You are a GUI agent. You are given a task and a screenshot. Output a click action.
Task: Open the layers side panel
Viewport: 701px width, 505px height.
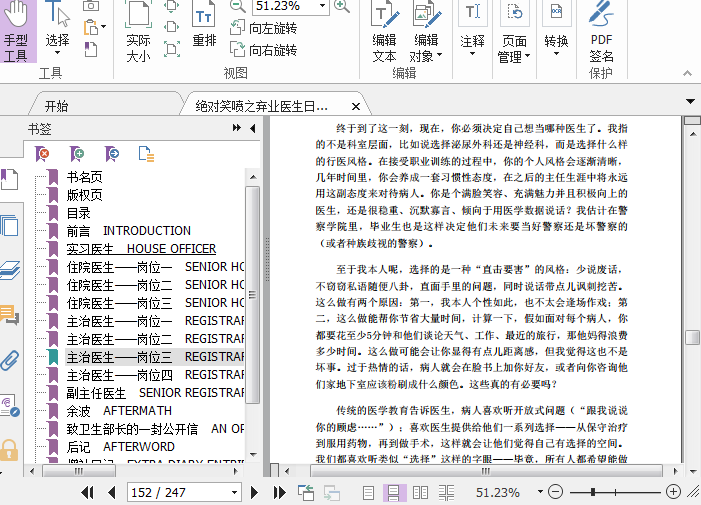pos(10,270)
